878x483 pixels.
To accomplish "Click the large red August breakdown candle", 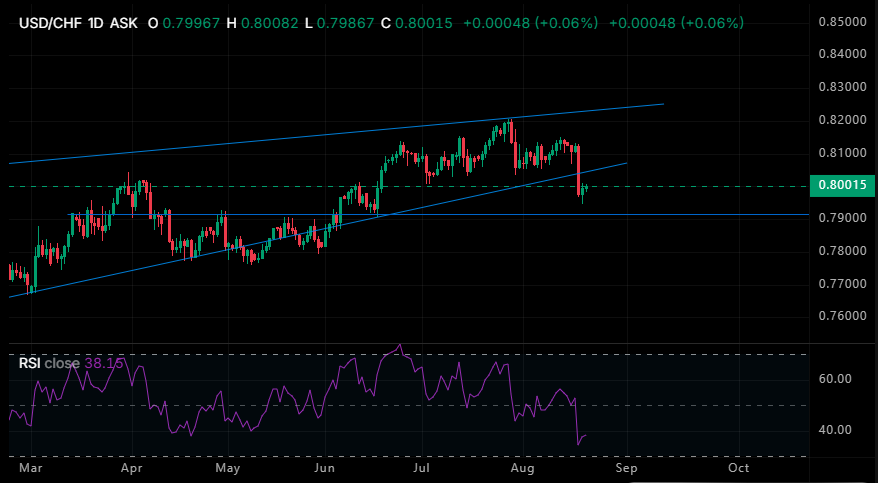I will tap(578, 171).
